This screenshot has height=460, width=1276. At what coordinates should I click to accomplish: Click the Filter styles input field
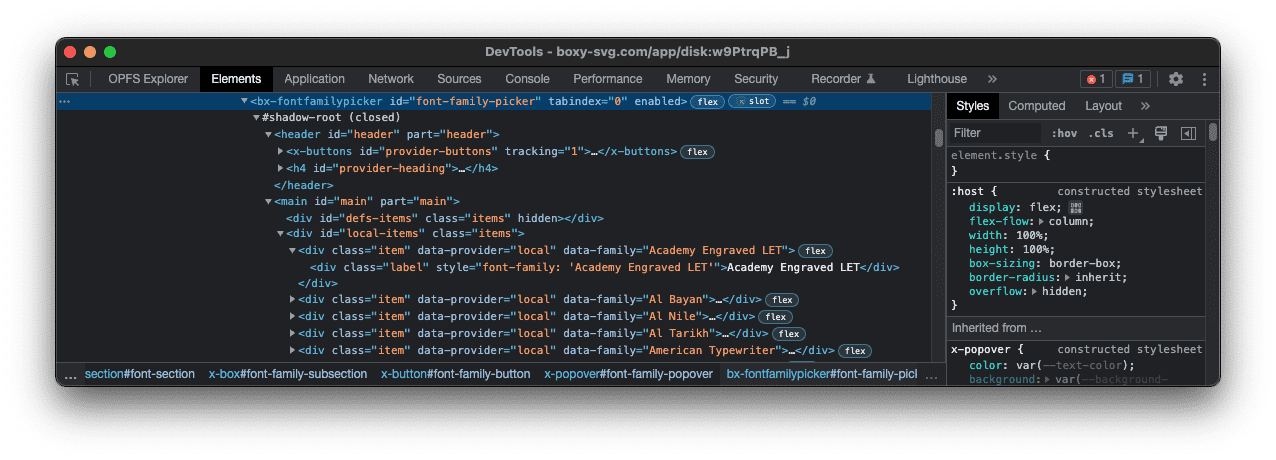[993, 133]
